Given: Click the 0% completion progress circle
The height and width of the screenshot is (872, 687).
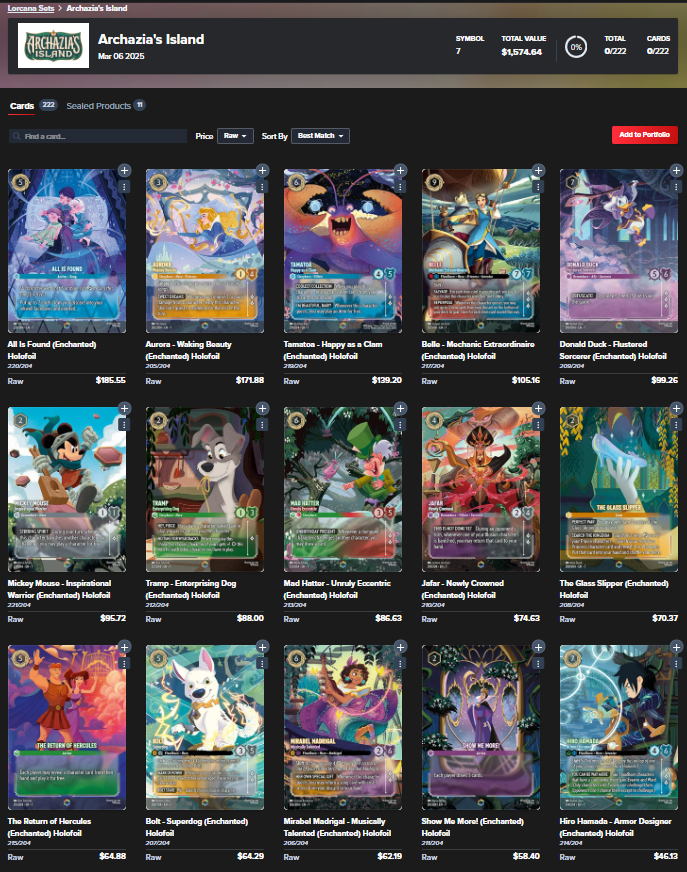Looking at the screenshot, I should point(576,47).
